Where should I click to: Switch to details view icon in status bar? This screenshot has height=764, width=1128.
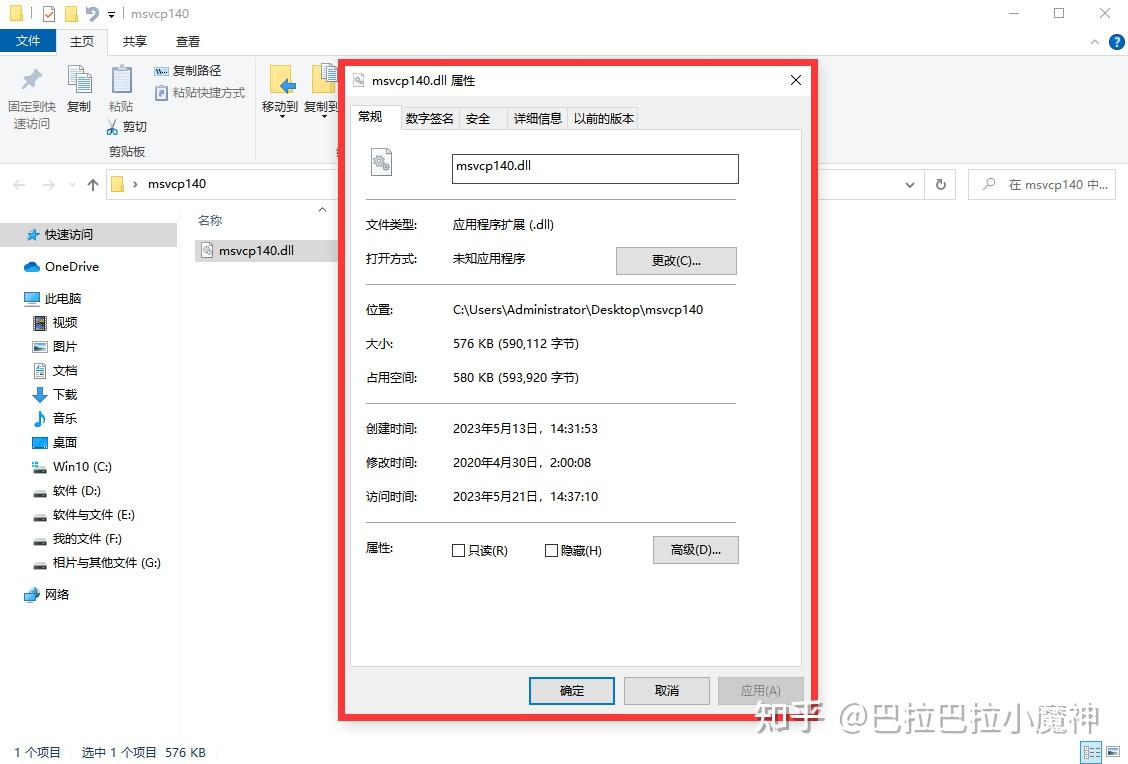tap(1091, 752)
